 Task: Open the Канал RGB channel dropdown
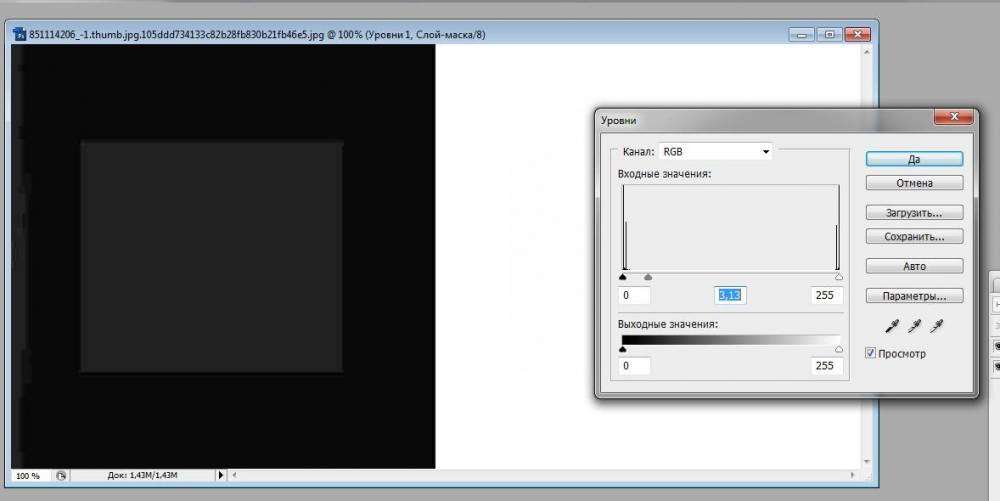715,152
